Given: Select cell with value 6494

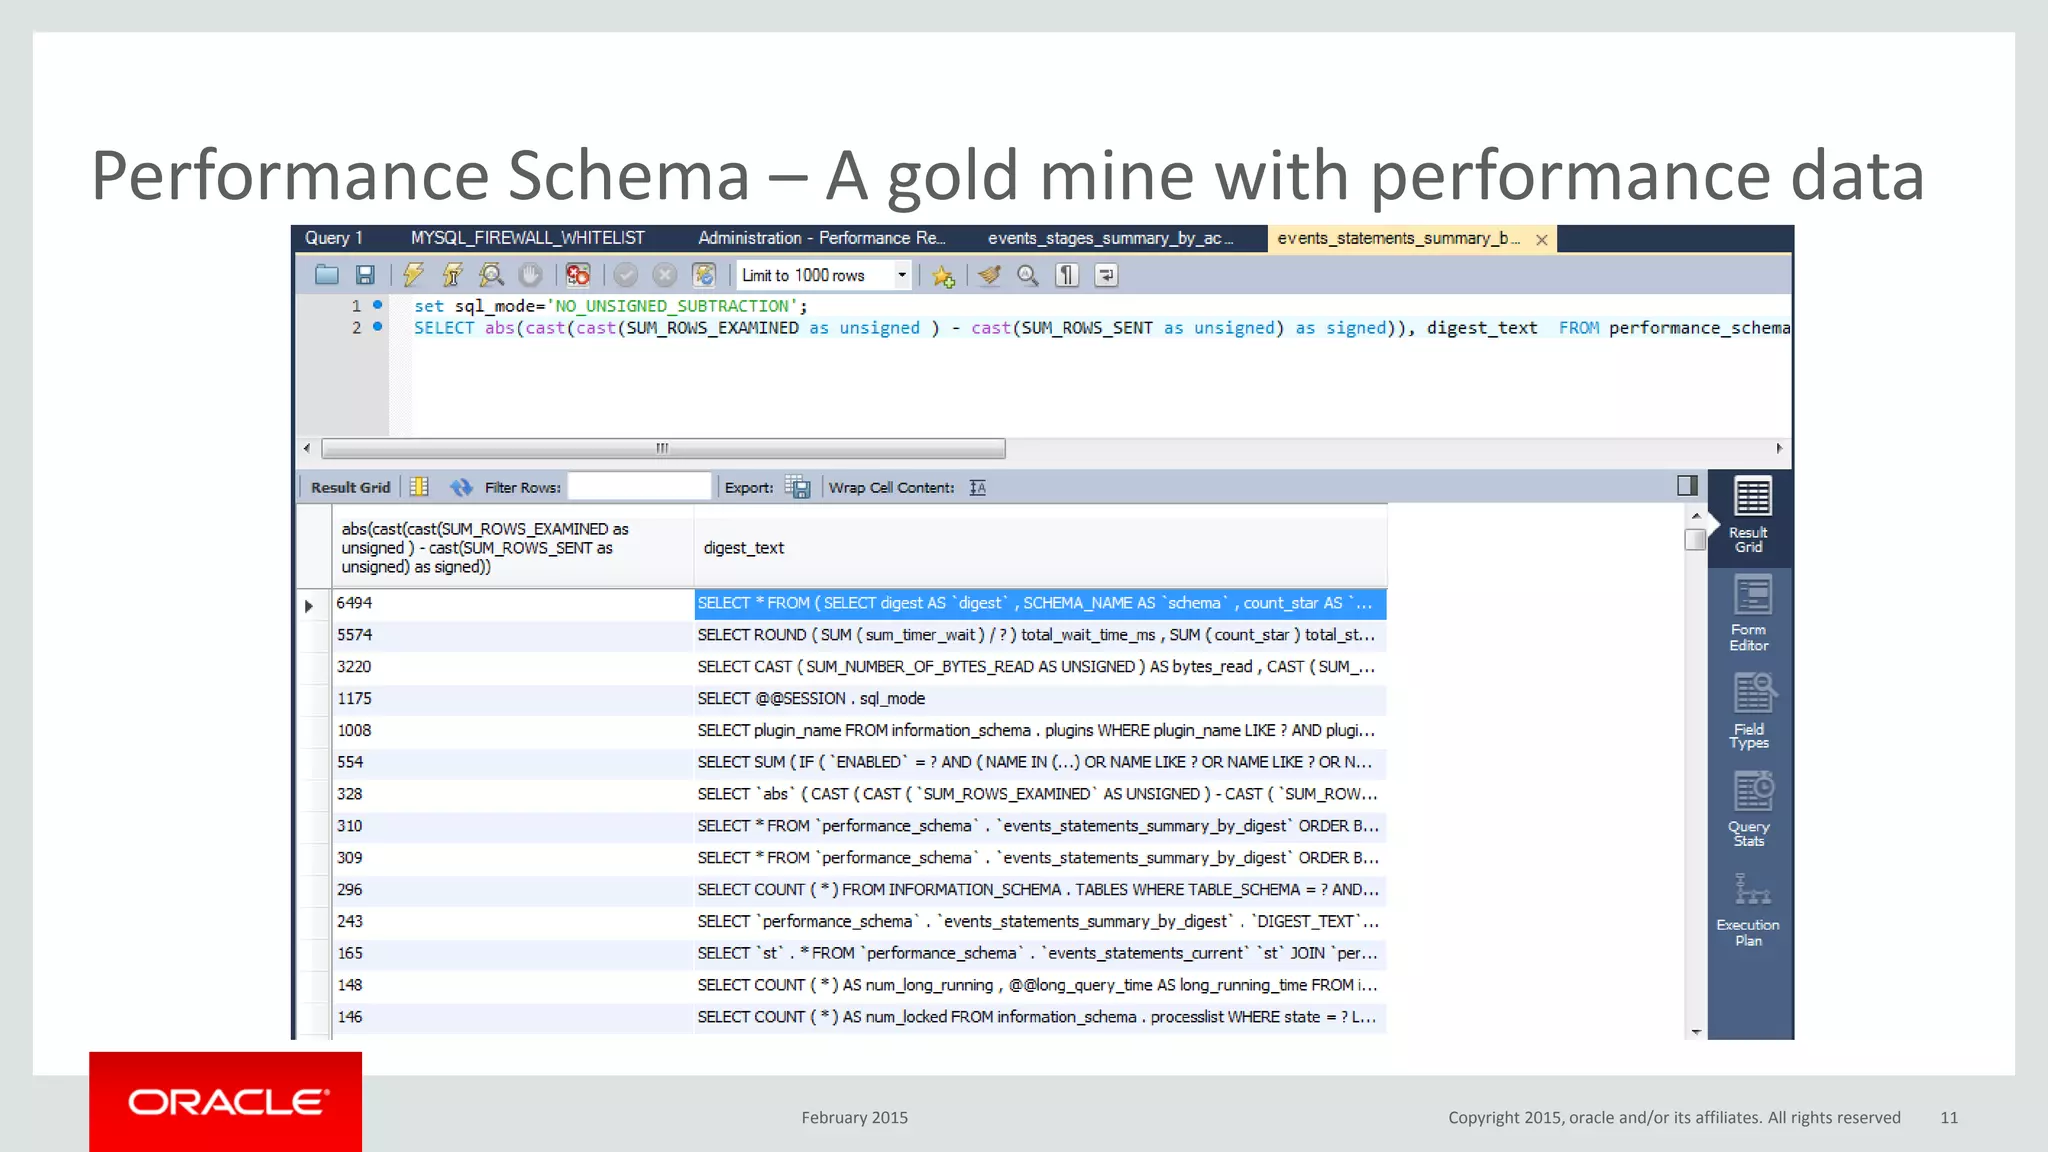Looking at the screenshot, I should click(513, 603).
